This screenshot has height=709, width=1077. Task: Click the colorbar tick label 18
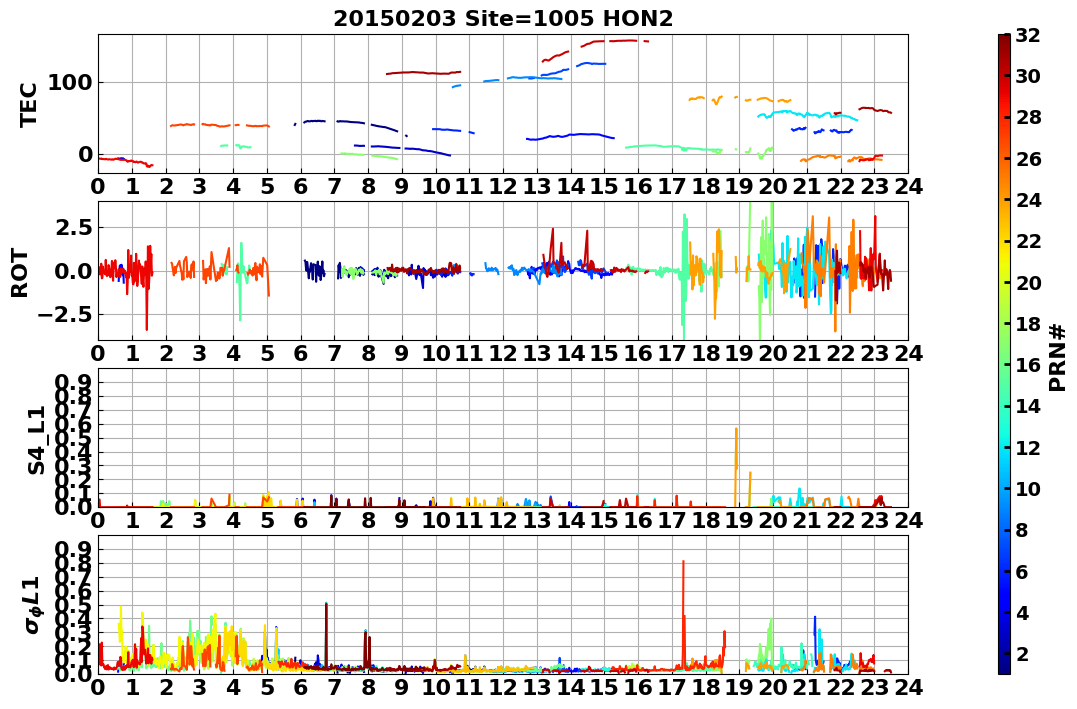pyautogui.click(x=1028, y=324)
